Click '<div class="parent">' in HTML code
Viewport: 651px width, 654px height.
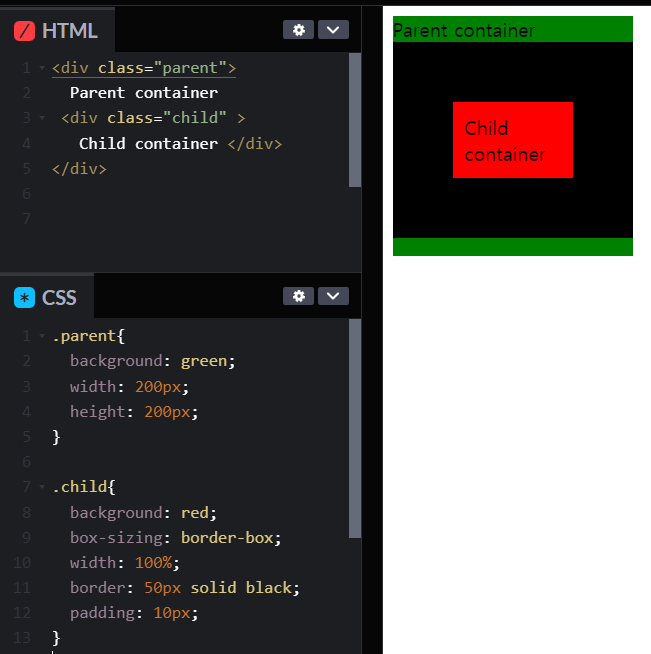(x=144, y=68)
